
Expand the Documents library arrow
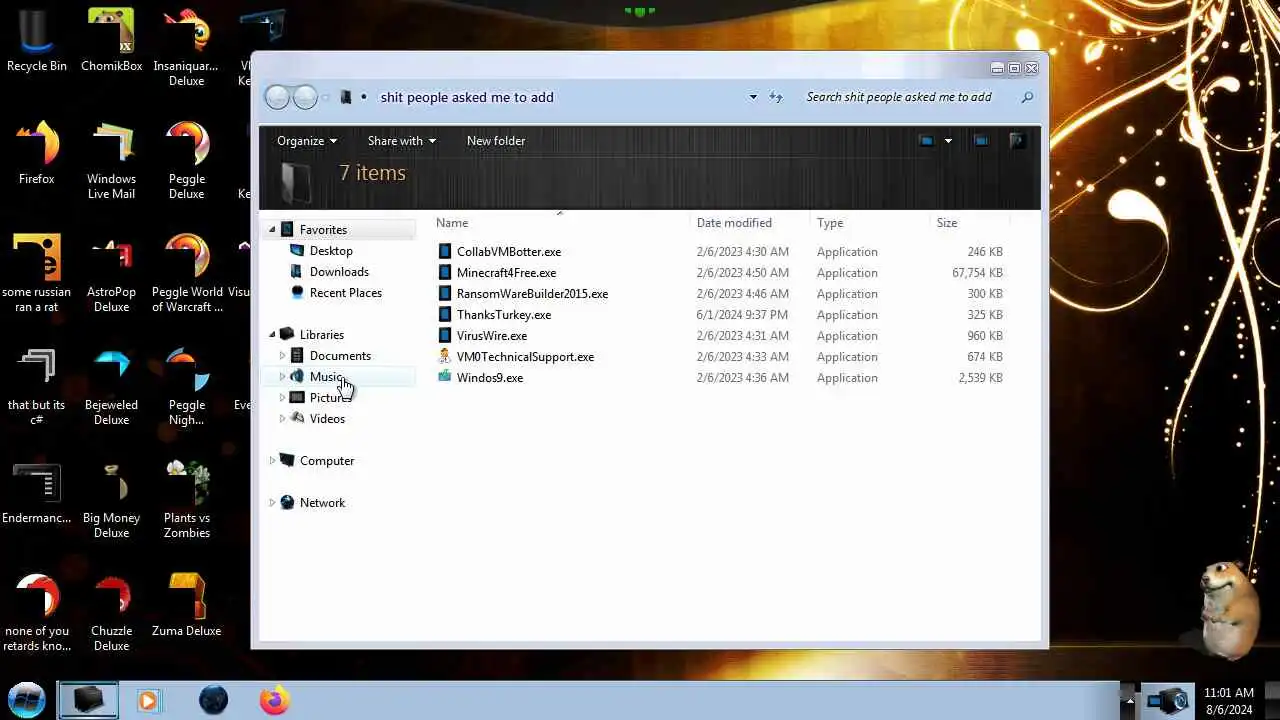(x=282, y=356)
